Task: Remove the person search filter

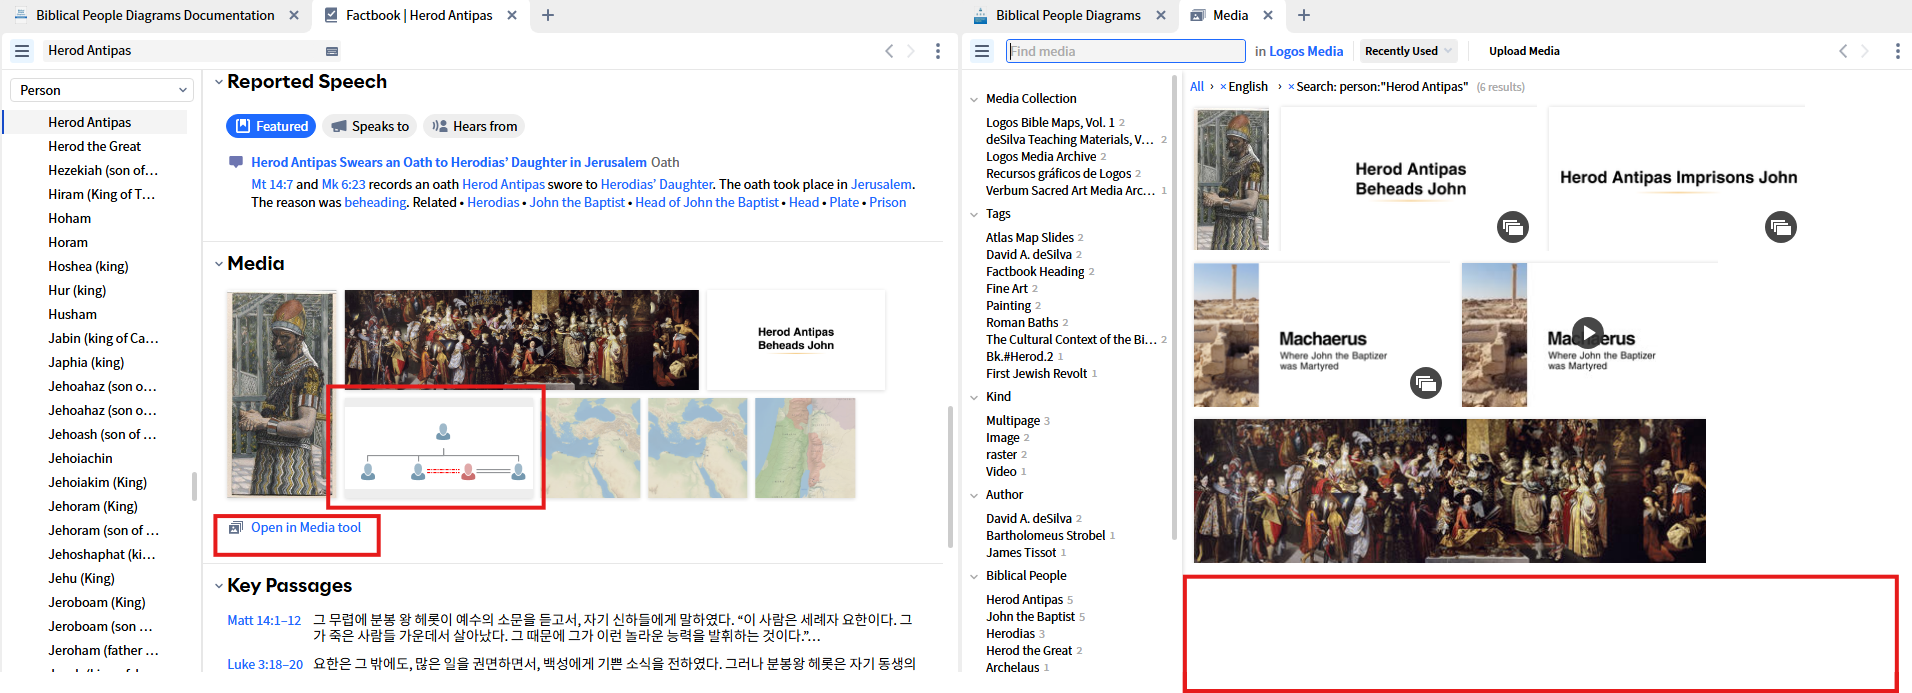Action: coord(1291,87)
